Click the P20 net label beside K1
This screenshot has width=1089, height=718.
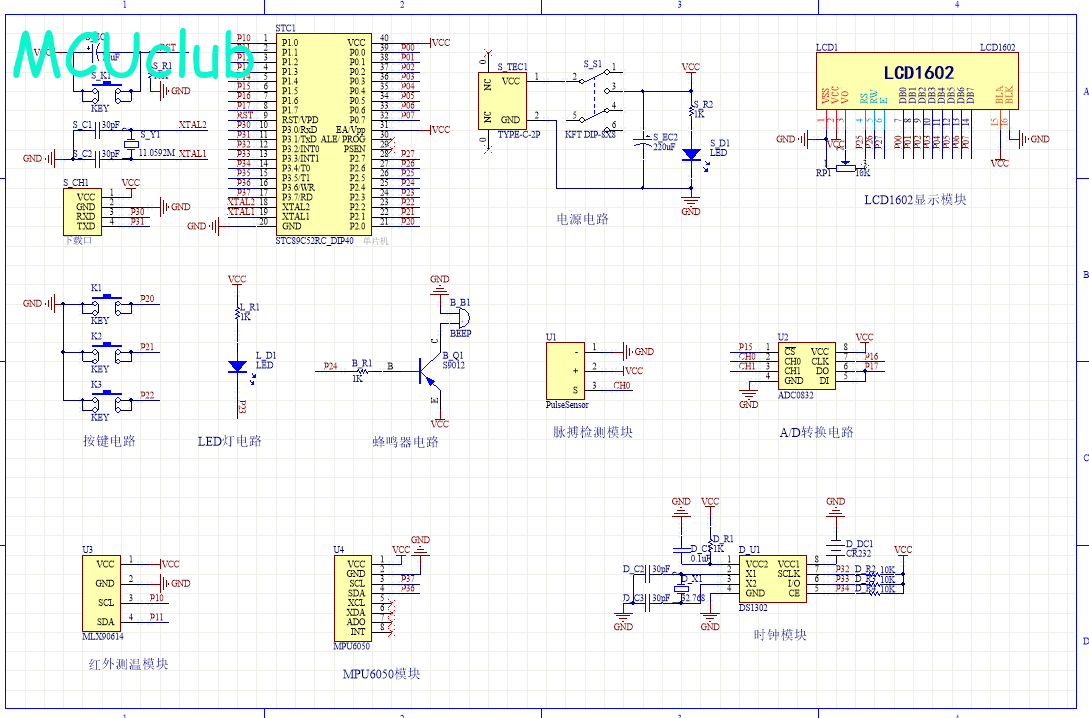point(147,299)
